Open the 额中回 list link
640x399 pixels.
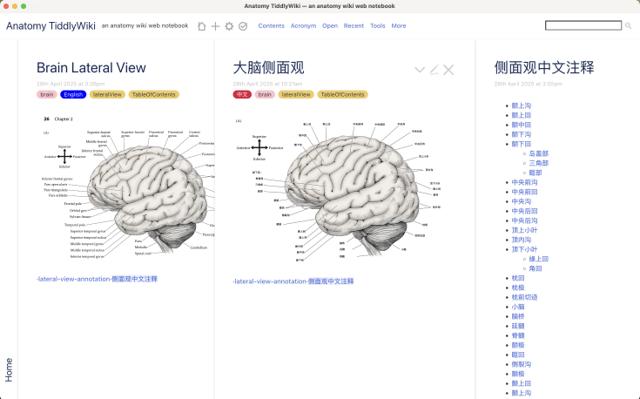click(x=521, y=125)
